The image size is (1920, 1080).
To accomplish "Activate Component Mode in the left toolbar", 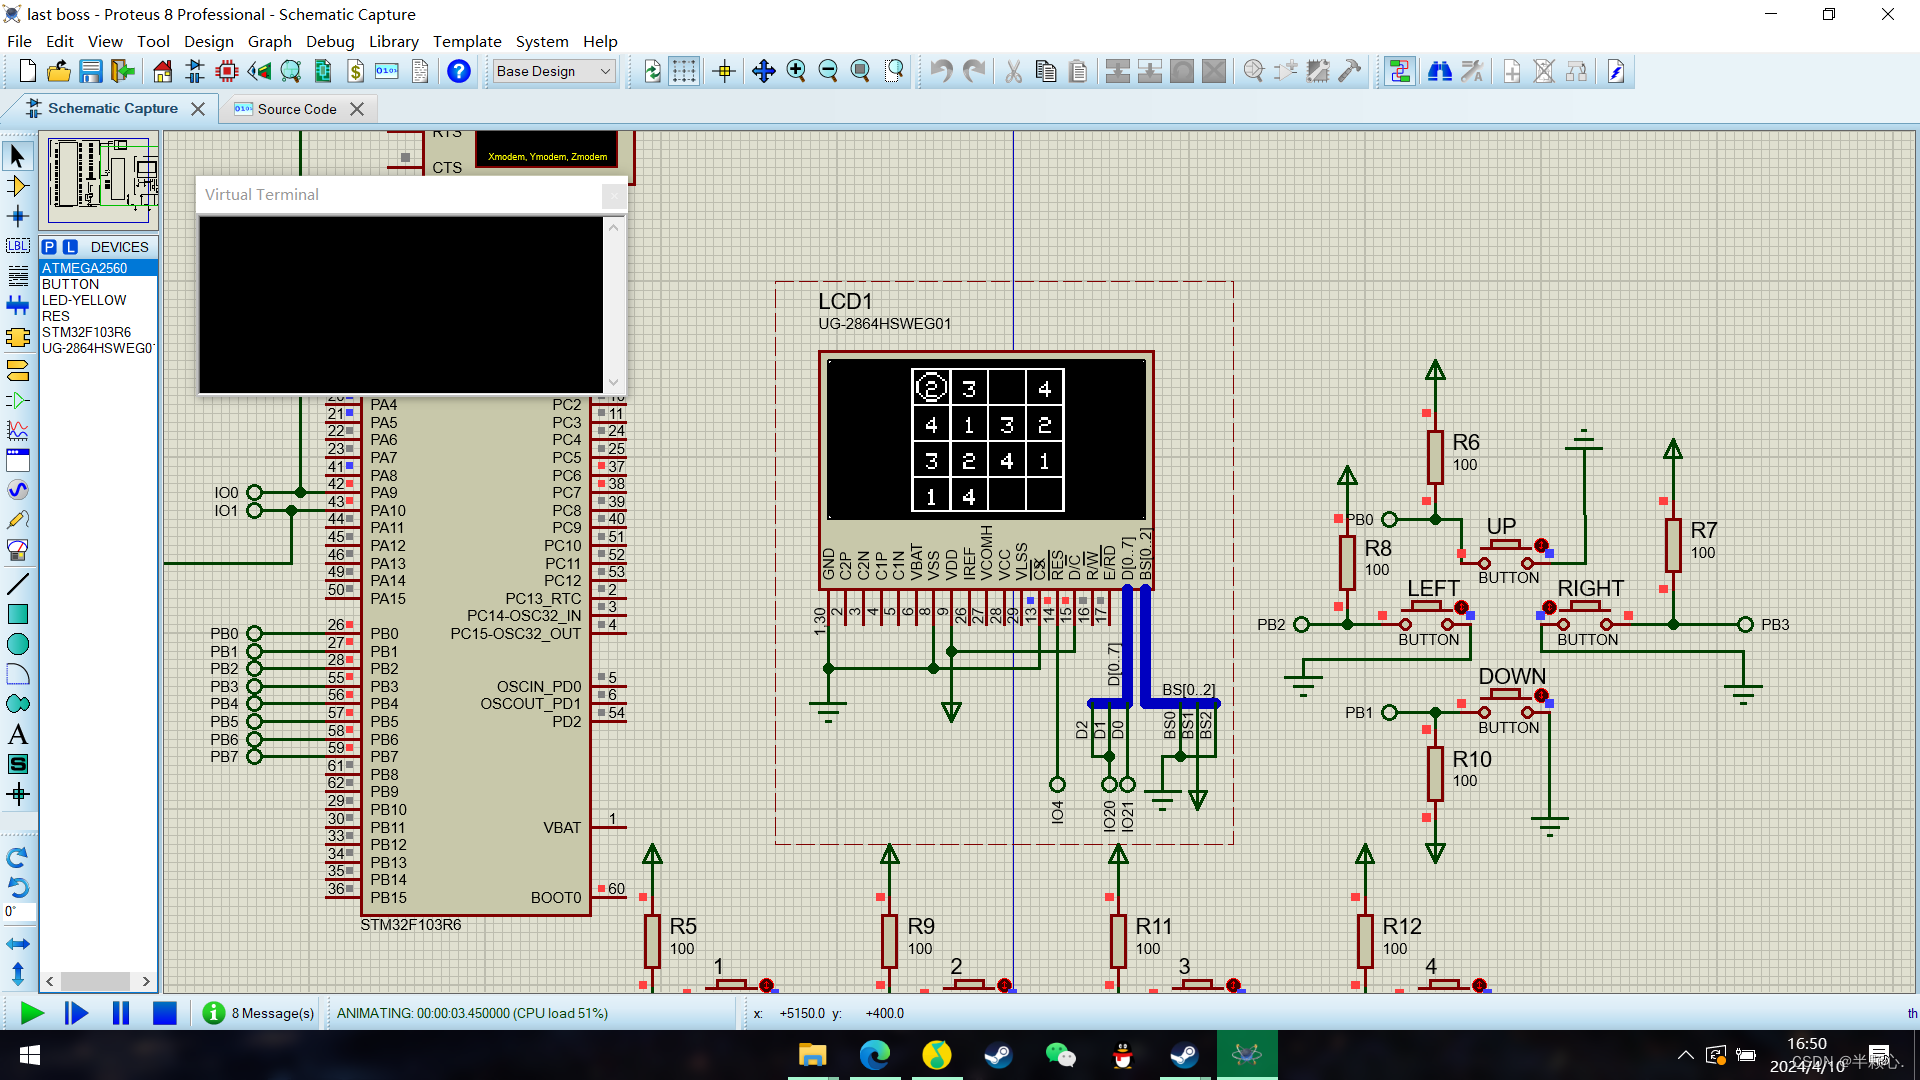I will click(17, 186).
